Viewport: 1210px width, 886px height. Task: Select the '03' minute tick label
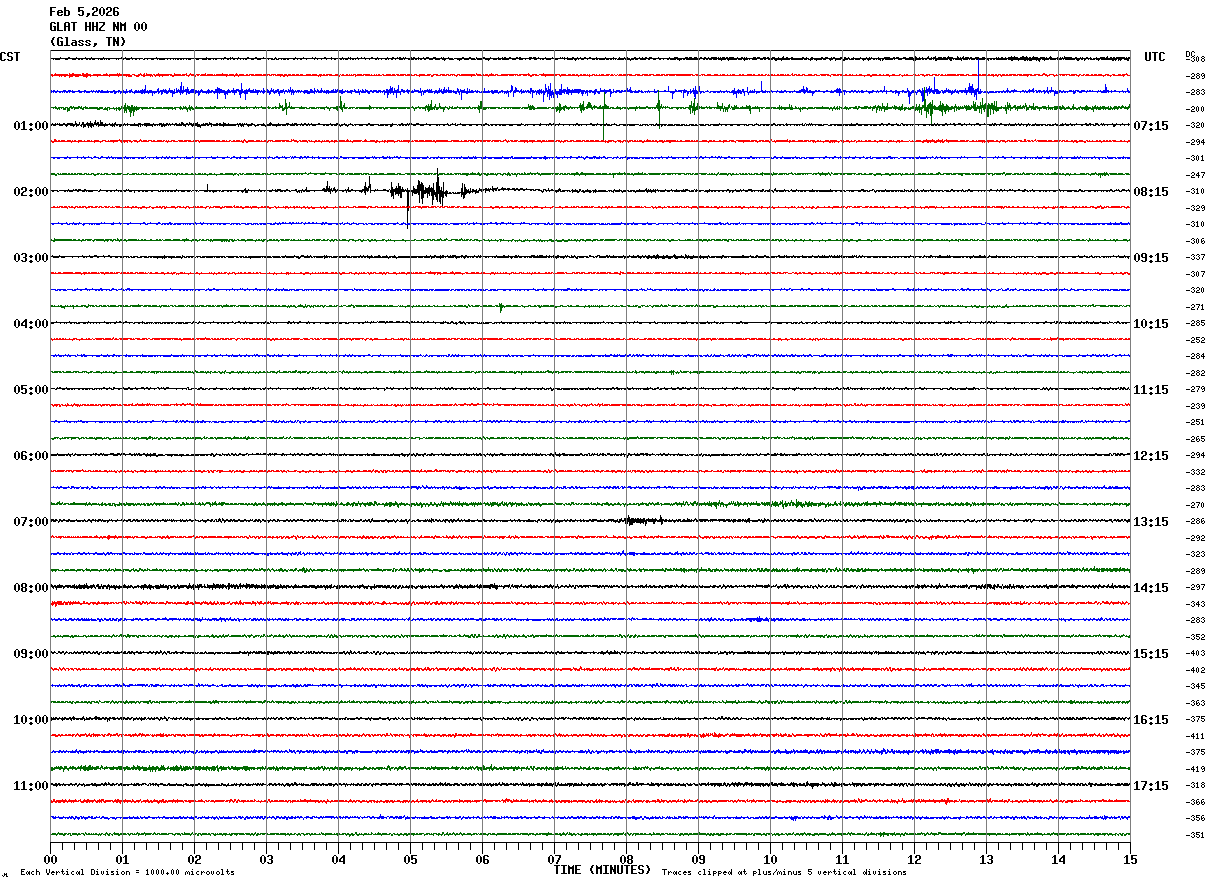[x=267, y=859]
